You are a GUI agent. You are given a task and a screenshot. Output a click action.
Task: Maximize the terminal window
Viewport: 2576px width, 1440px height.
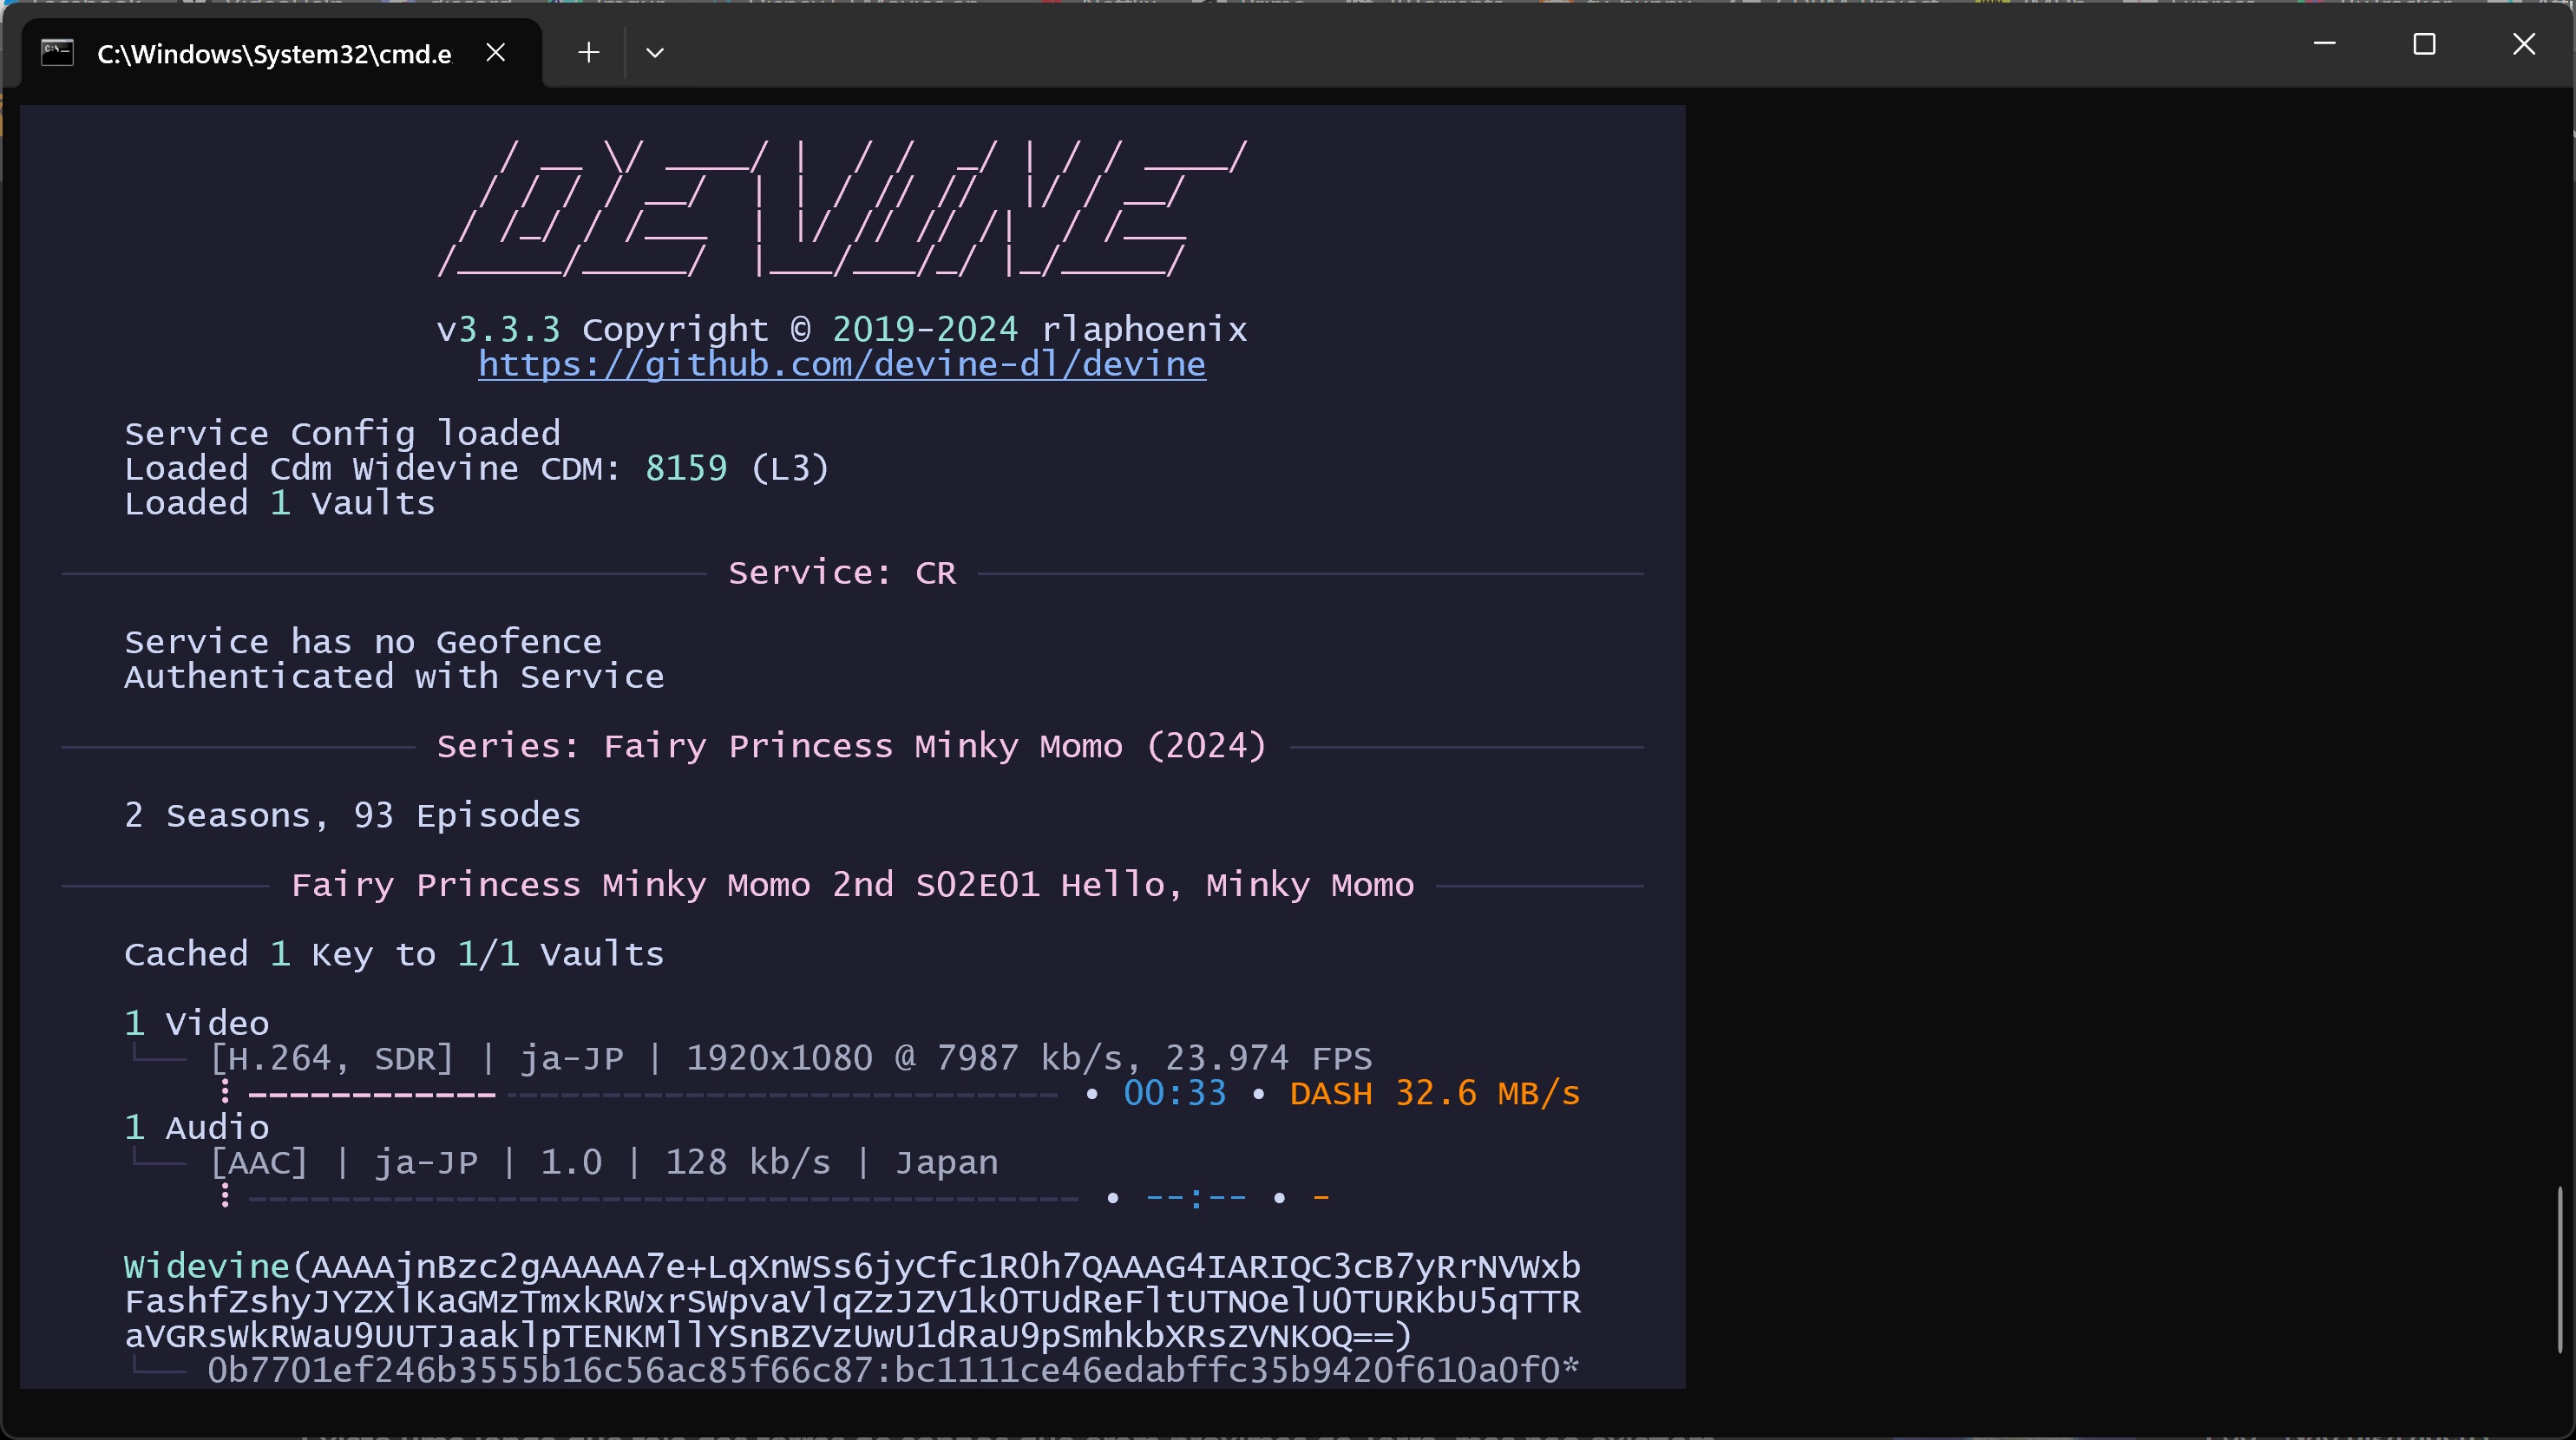pos(2424,44)
